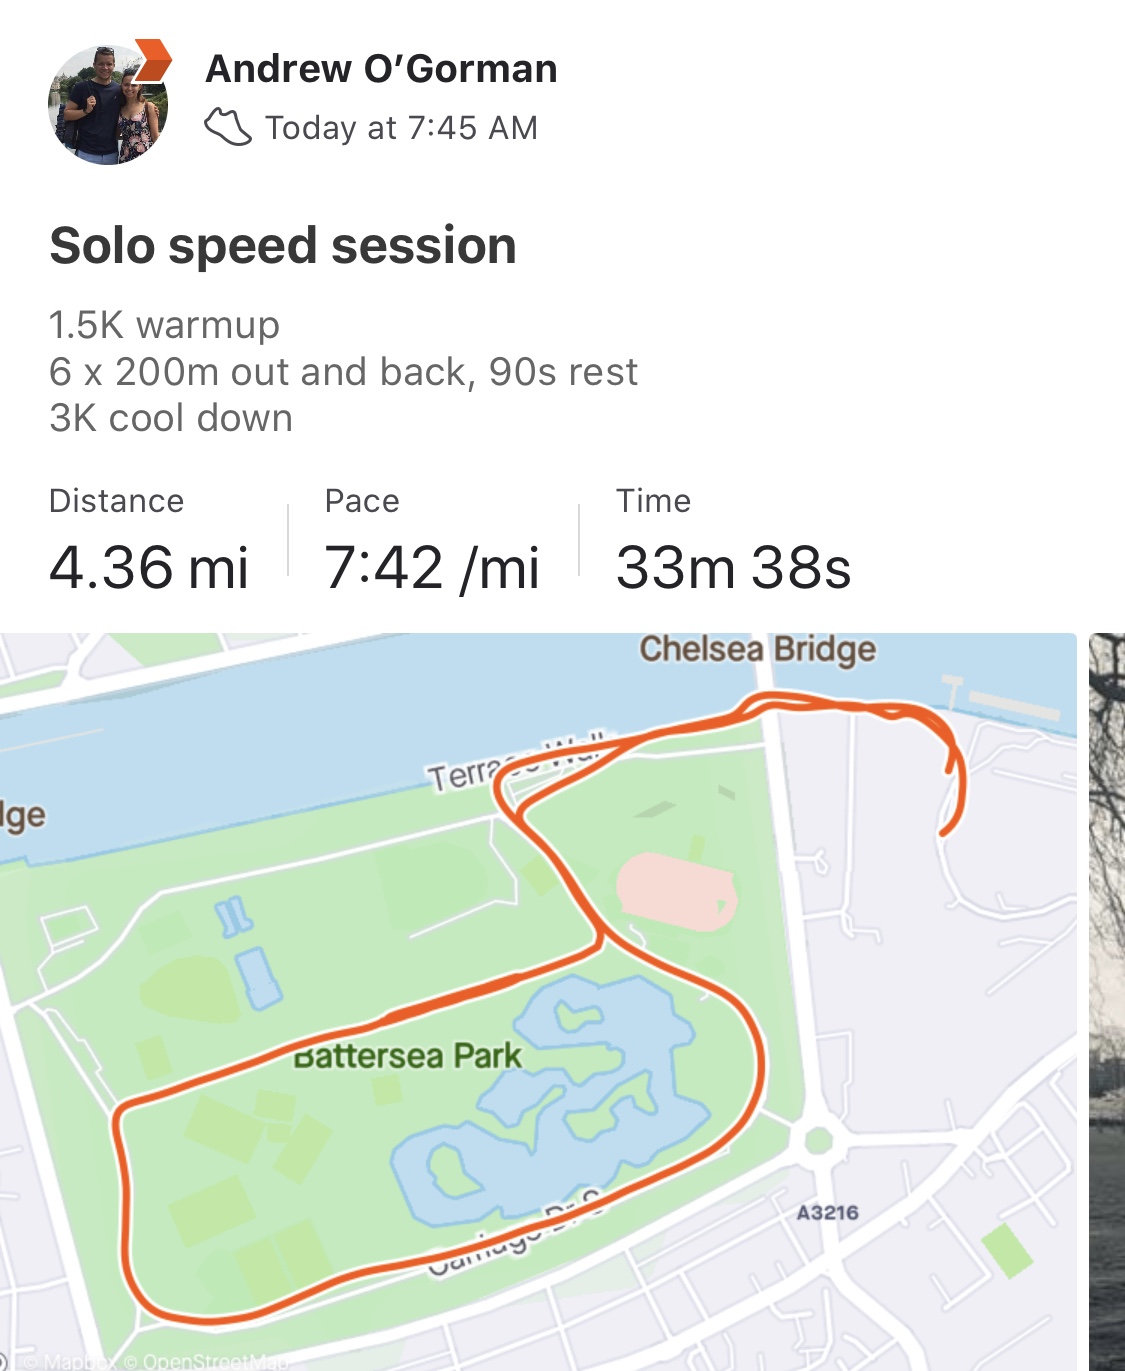This screenshot has width=1125, height=1371.
Task: Click the orange Strava subscriber badge
Action: click(152, 60)
